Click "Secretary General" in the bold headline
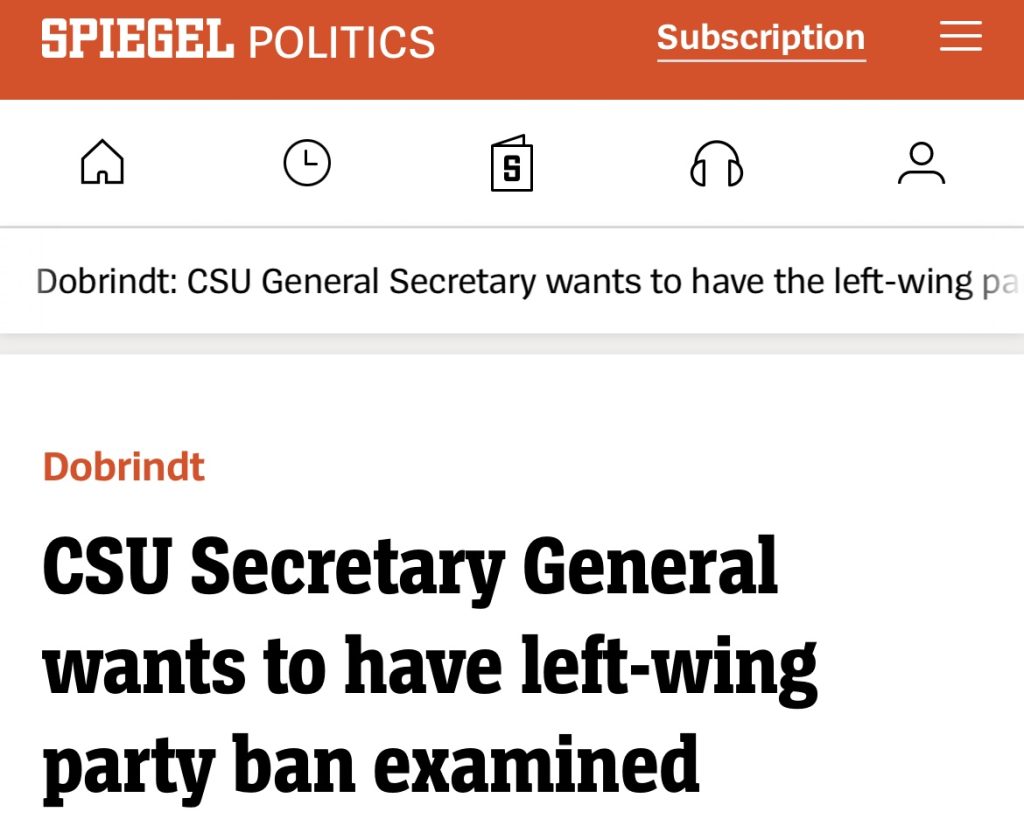The height and width of the screenshot is (840, 1024). coord(484,568)
